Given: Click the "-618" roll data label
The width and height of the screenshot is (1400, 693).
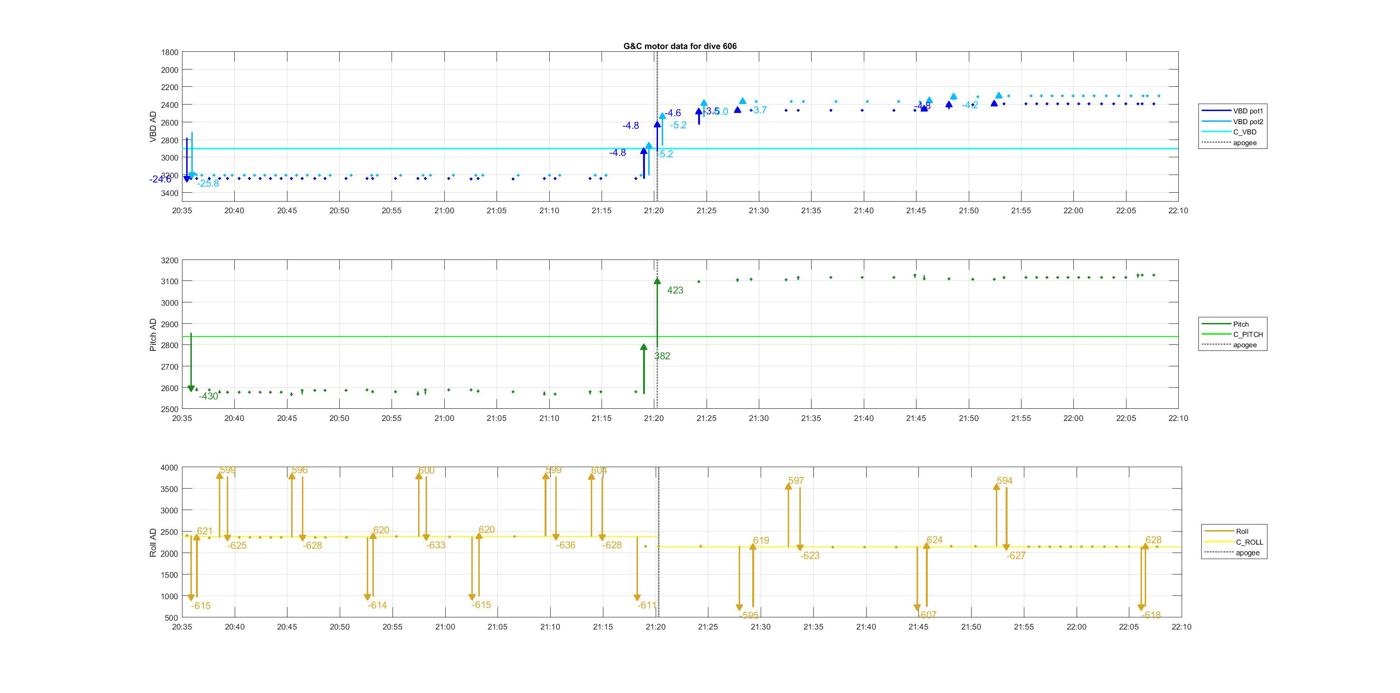Looking at the screenshot, I should 1151,616.
